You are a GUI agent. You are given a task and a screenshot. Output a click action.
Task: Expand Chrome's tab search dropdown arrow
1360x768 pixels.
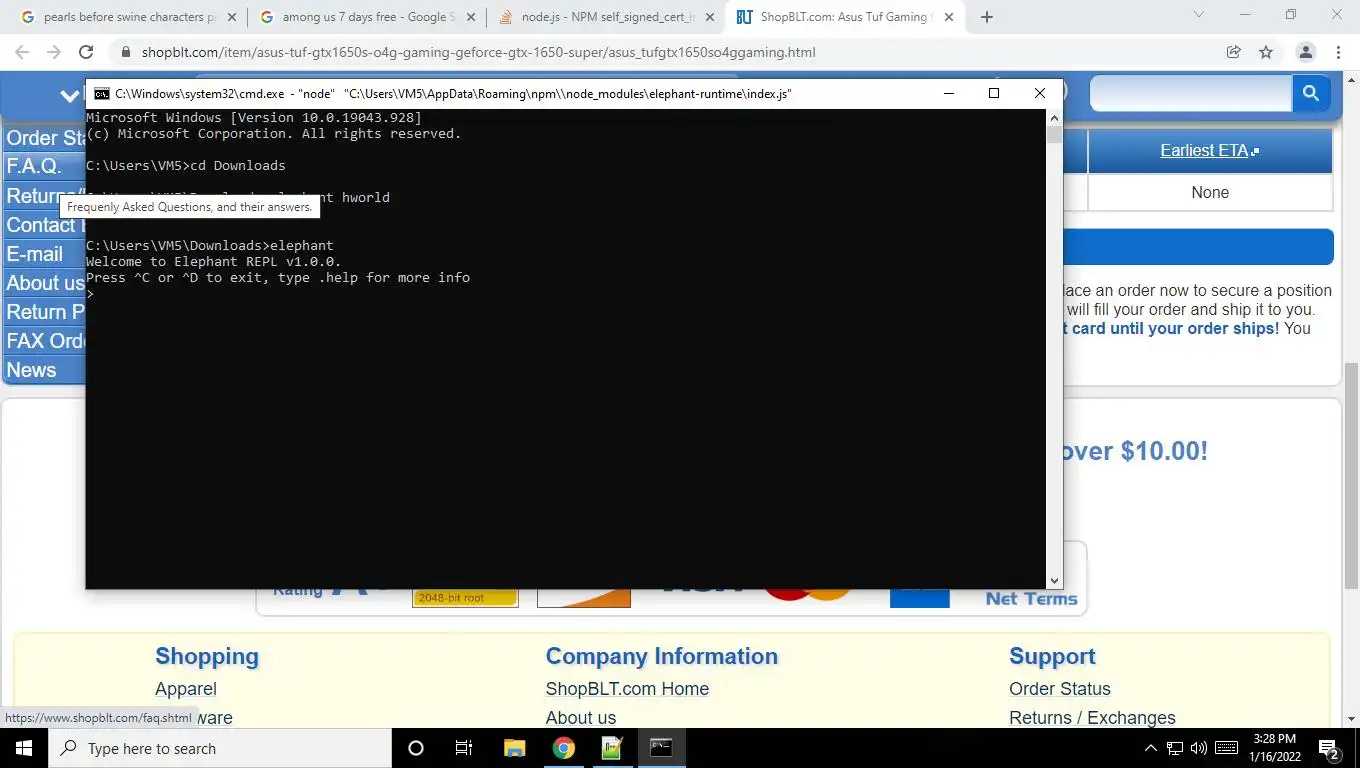tap(1199, 15)
